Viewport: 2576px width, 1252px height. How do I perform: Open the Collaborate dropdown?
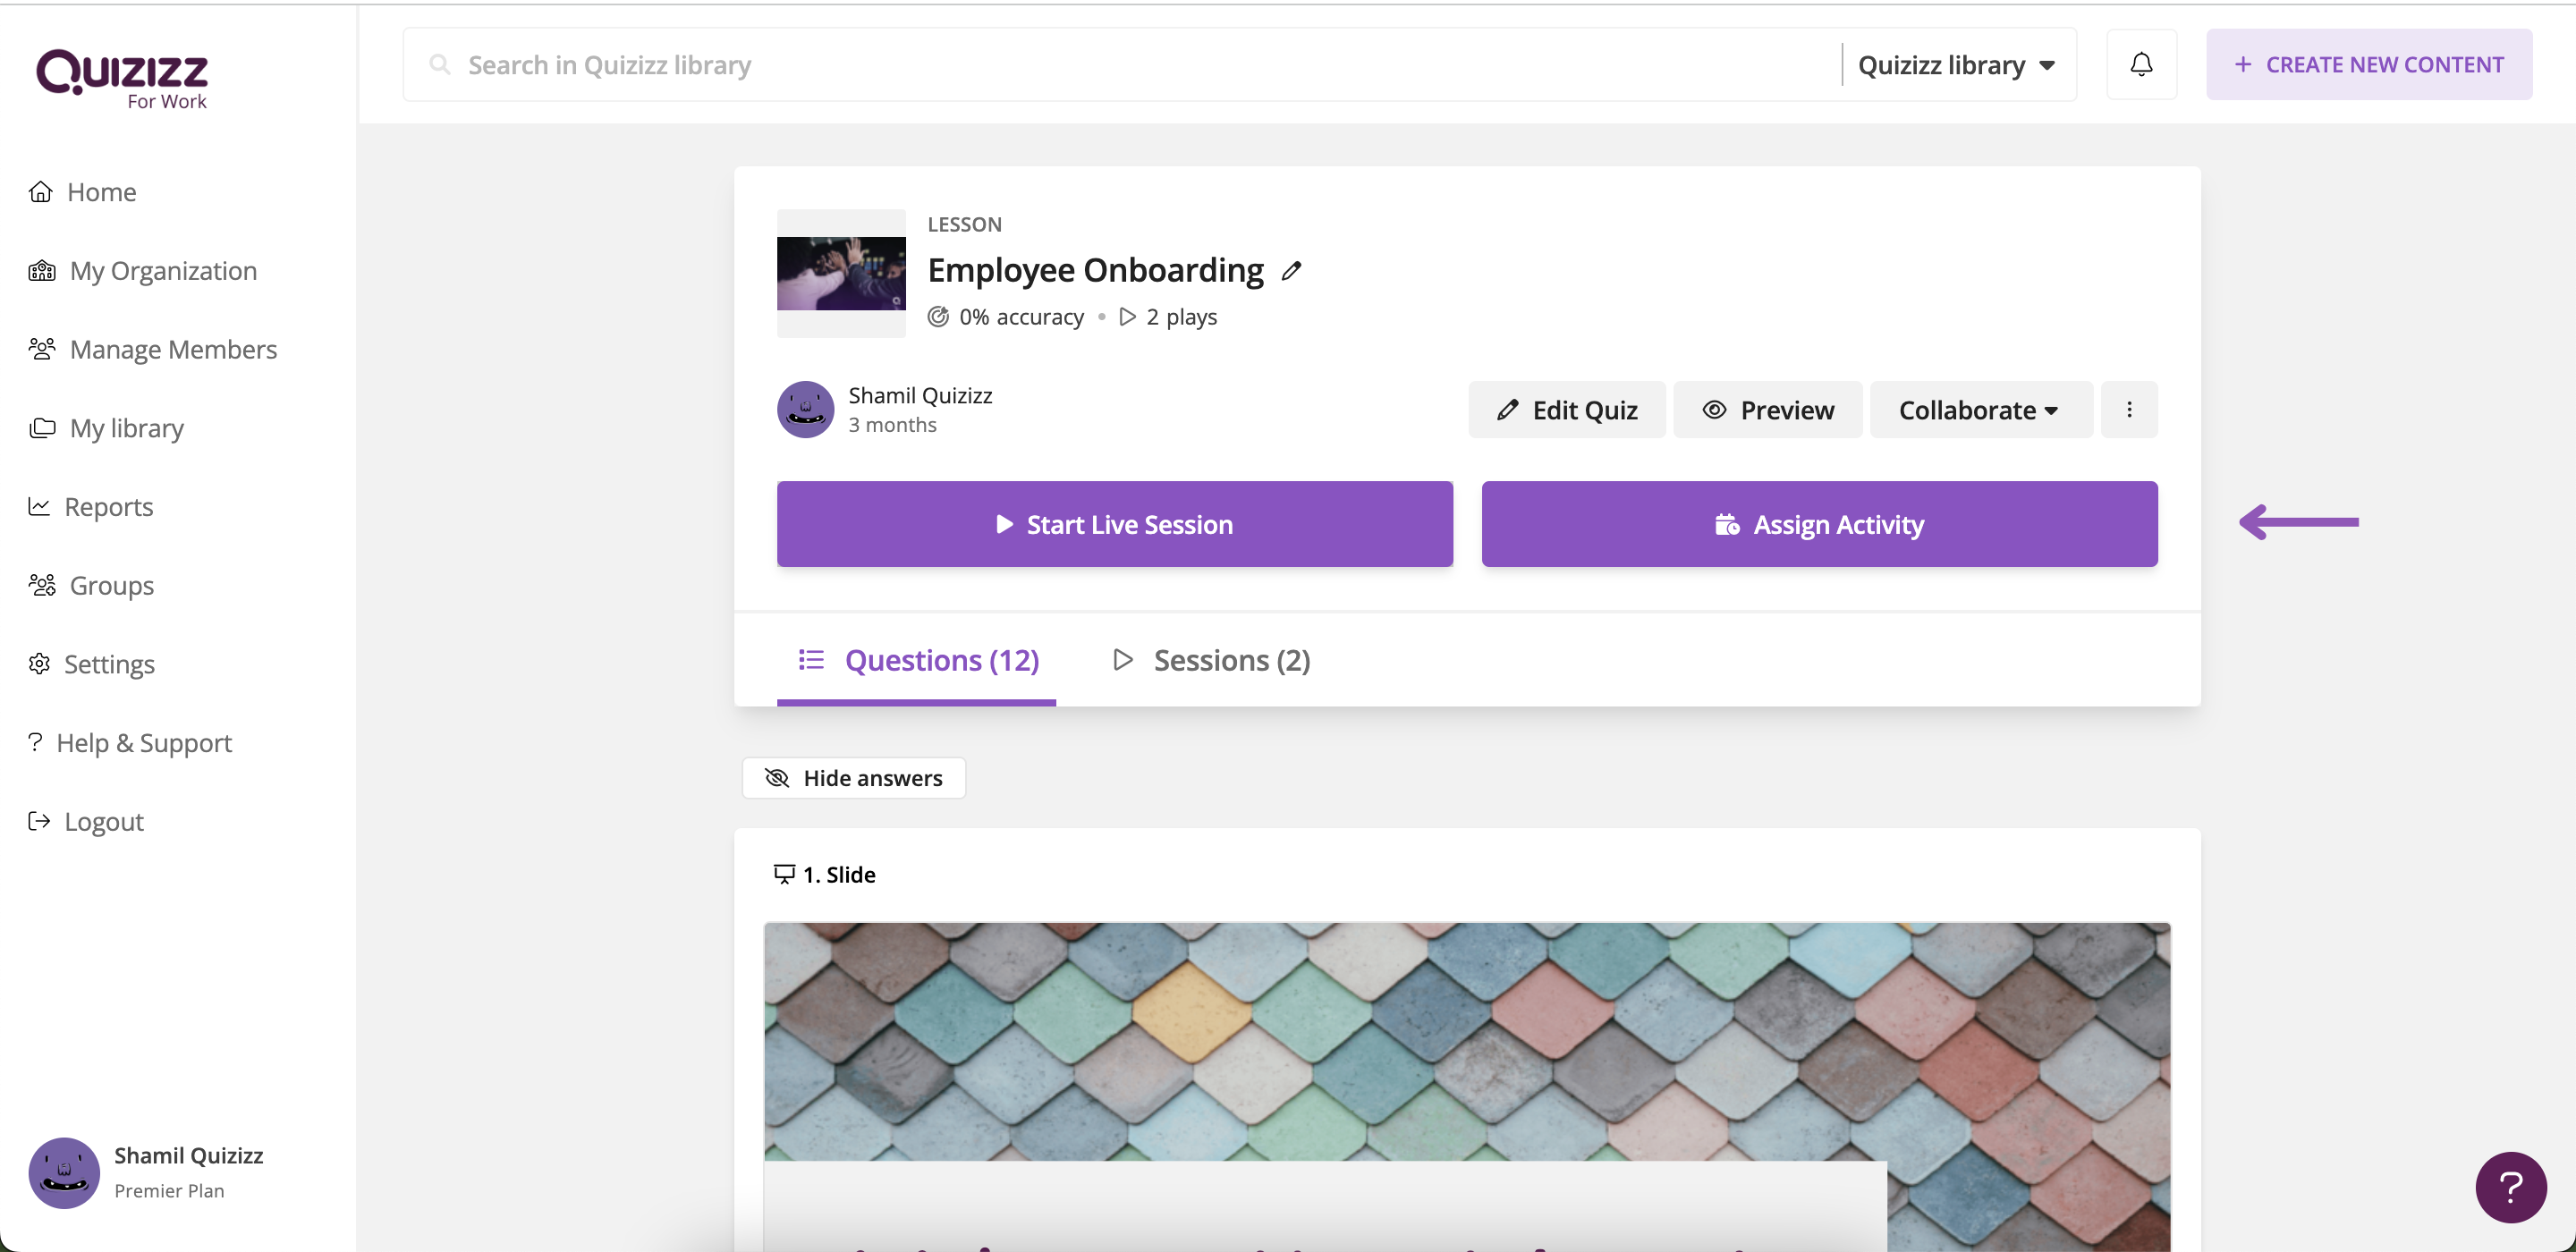[1979, 410]
